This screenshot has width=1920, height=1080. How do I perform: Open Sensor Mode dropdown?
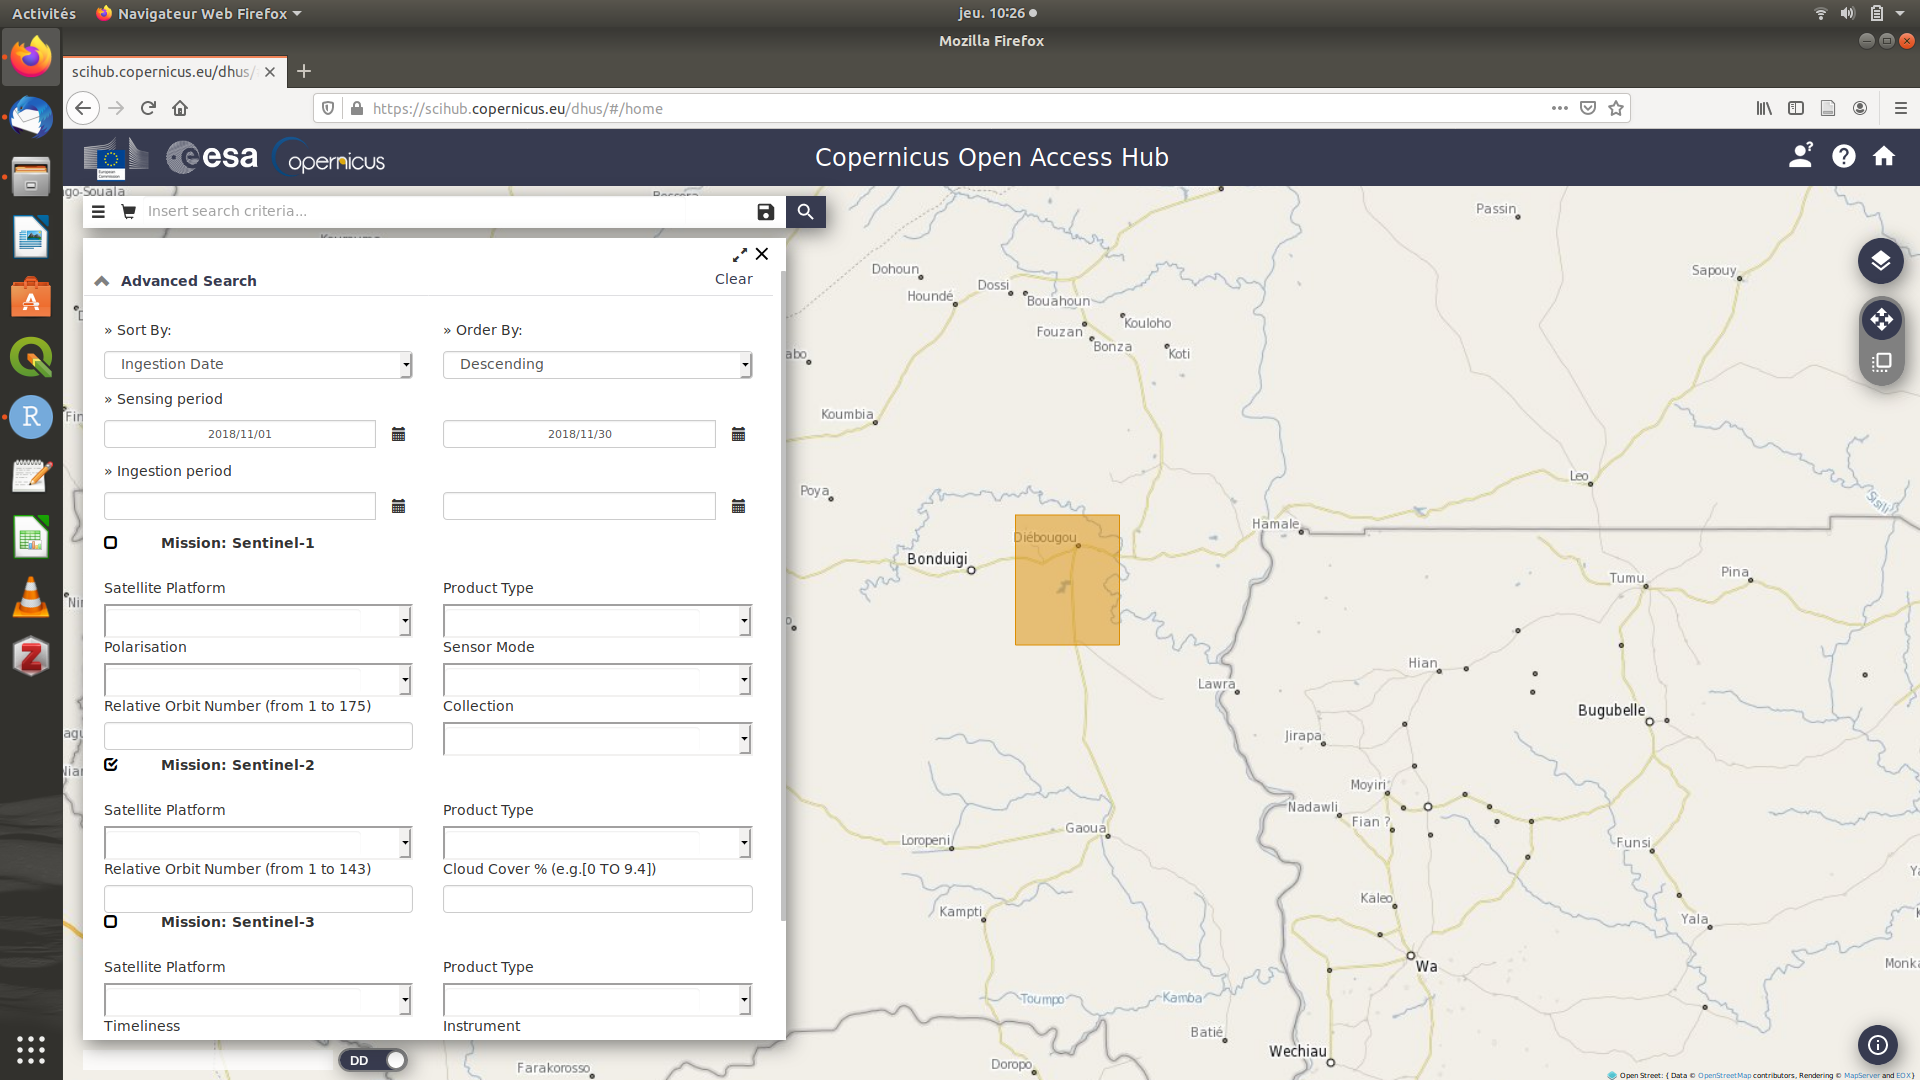[597, 680]
